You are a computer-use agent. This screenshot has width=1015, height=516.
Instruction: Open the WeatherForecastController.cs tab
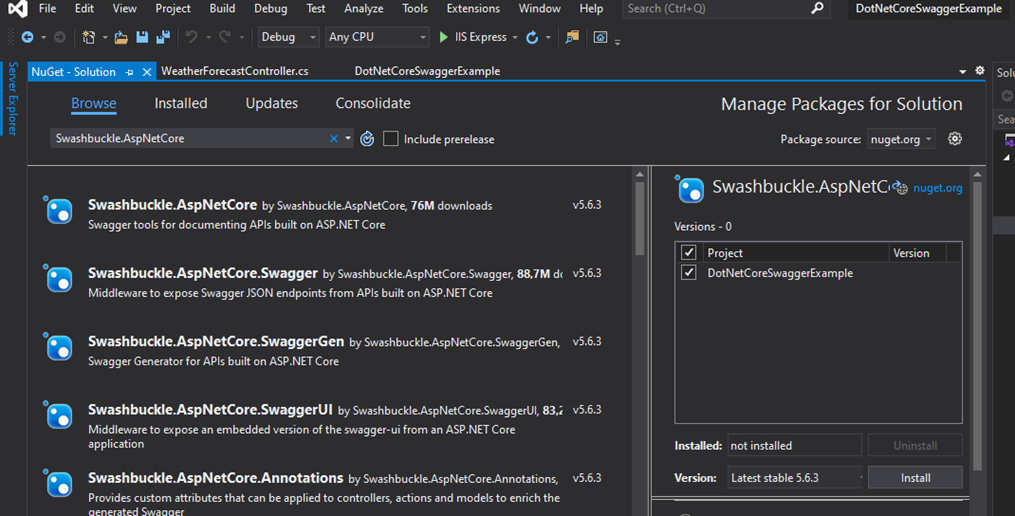point(235,71)
